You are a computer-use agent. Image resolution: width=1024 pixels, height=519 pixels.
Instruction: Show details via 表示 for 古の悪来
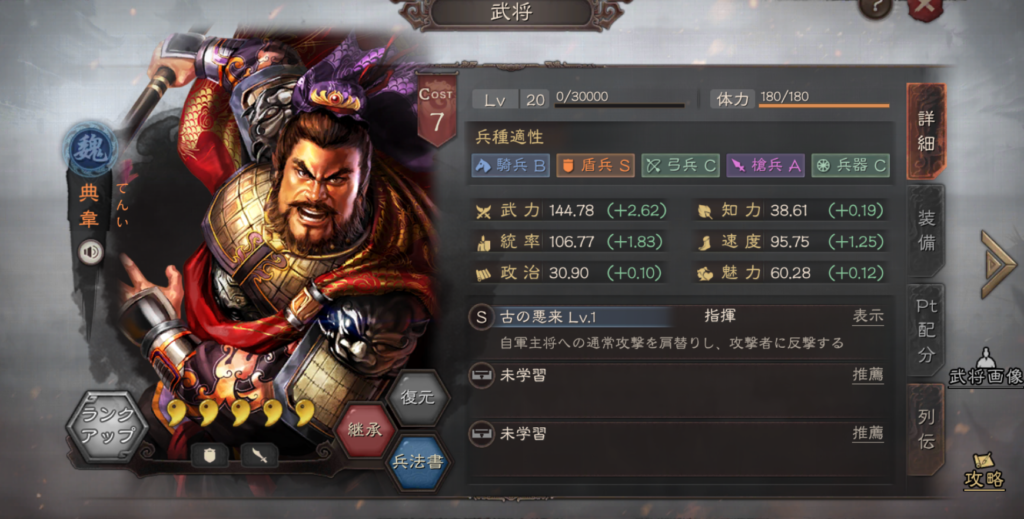(x=868, y=317)
